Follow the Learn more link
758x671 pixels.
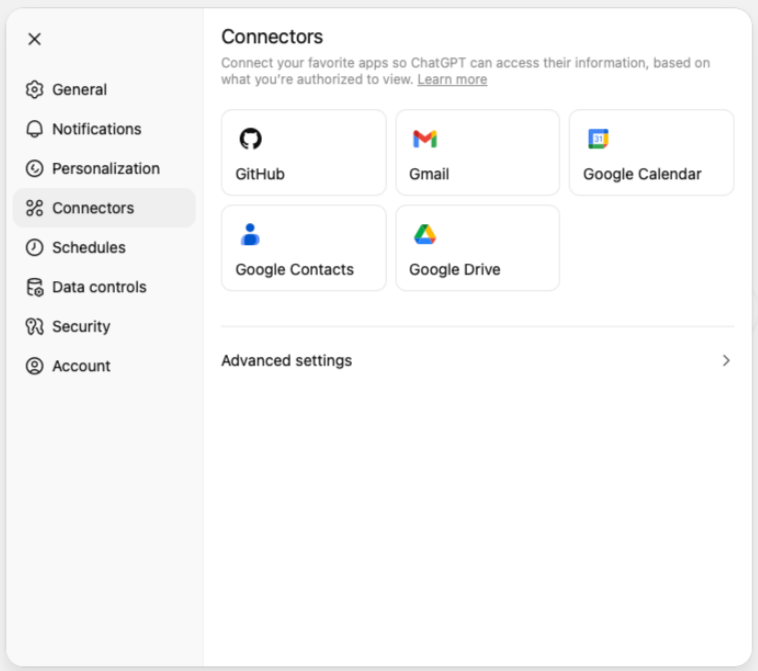(452, 80)
